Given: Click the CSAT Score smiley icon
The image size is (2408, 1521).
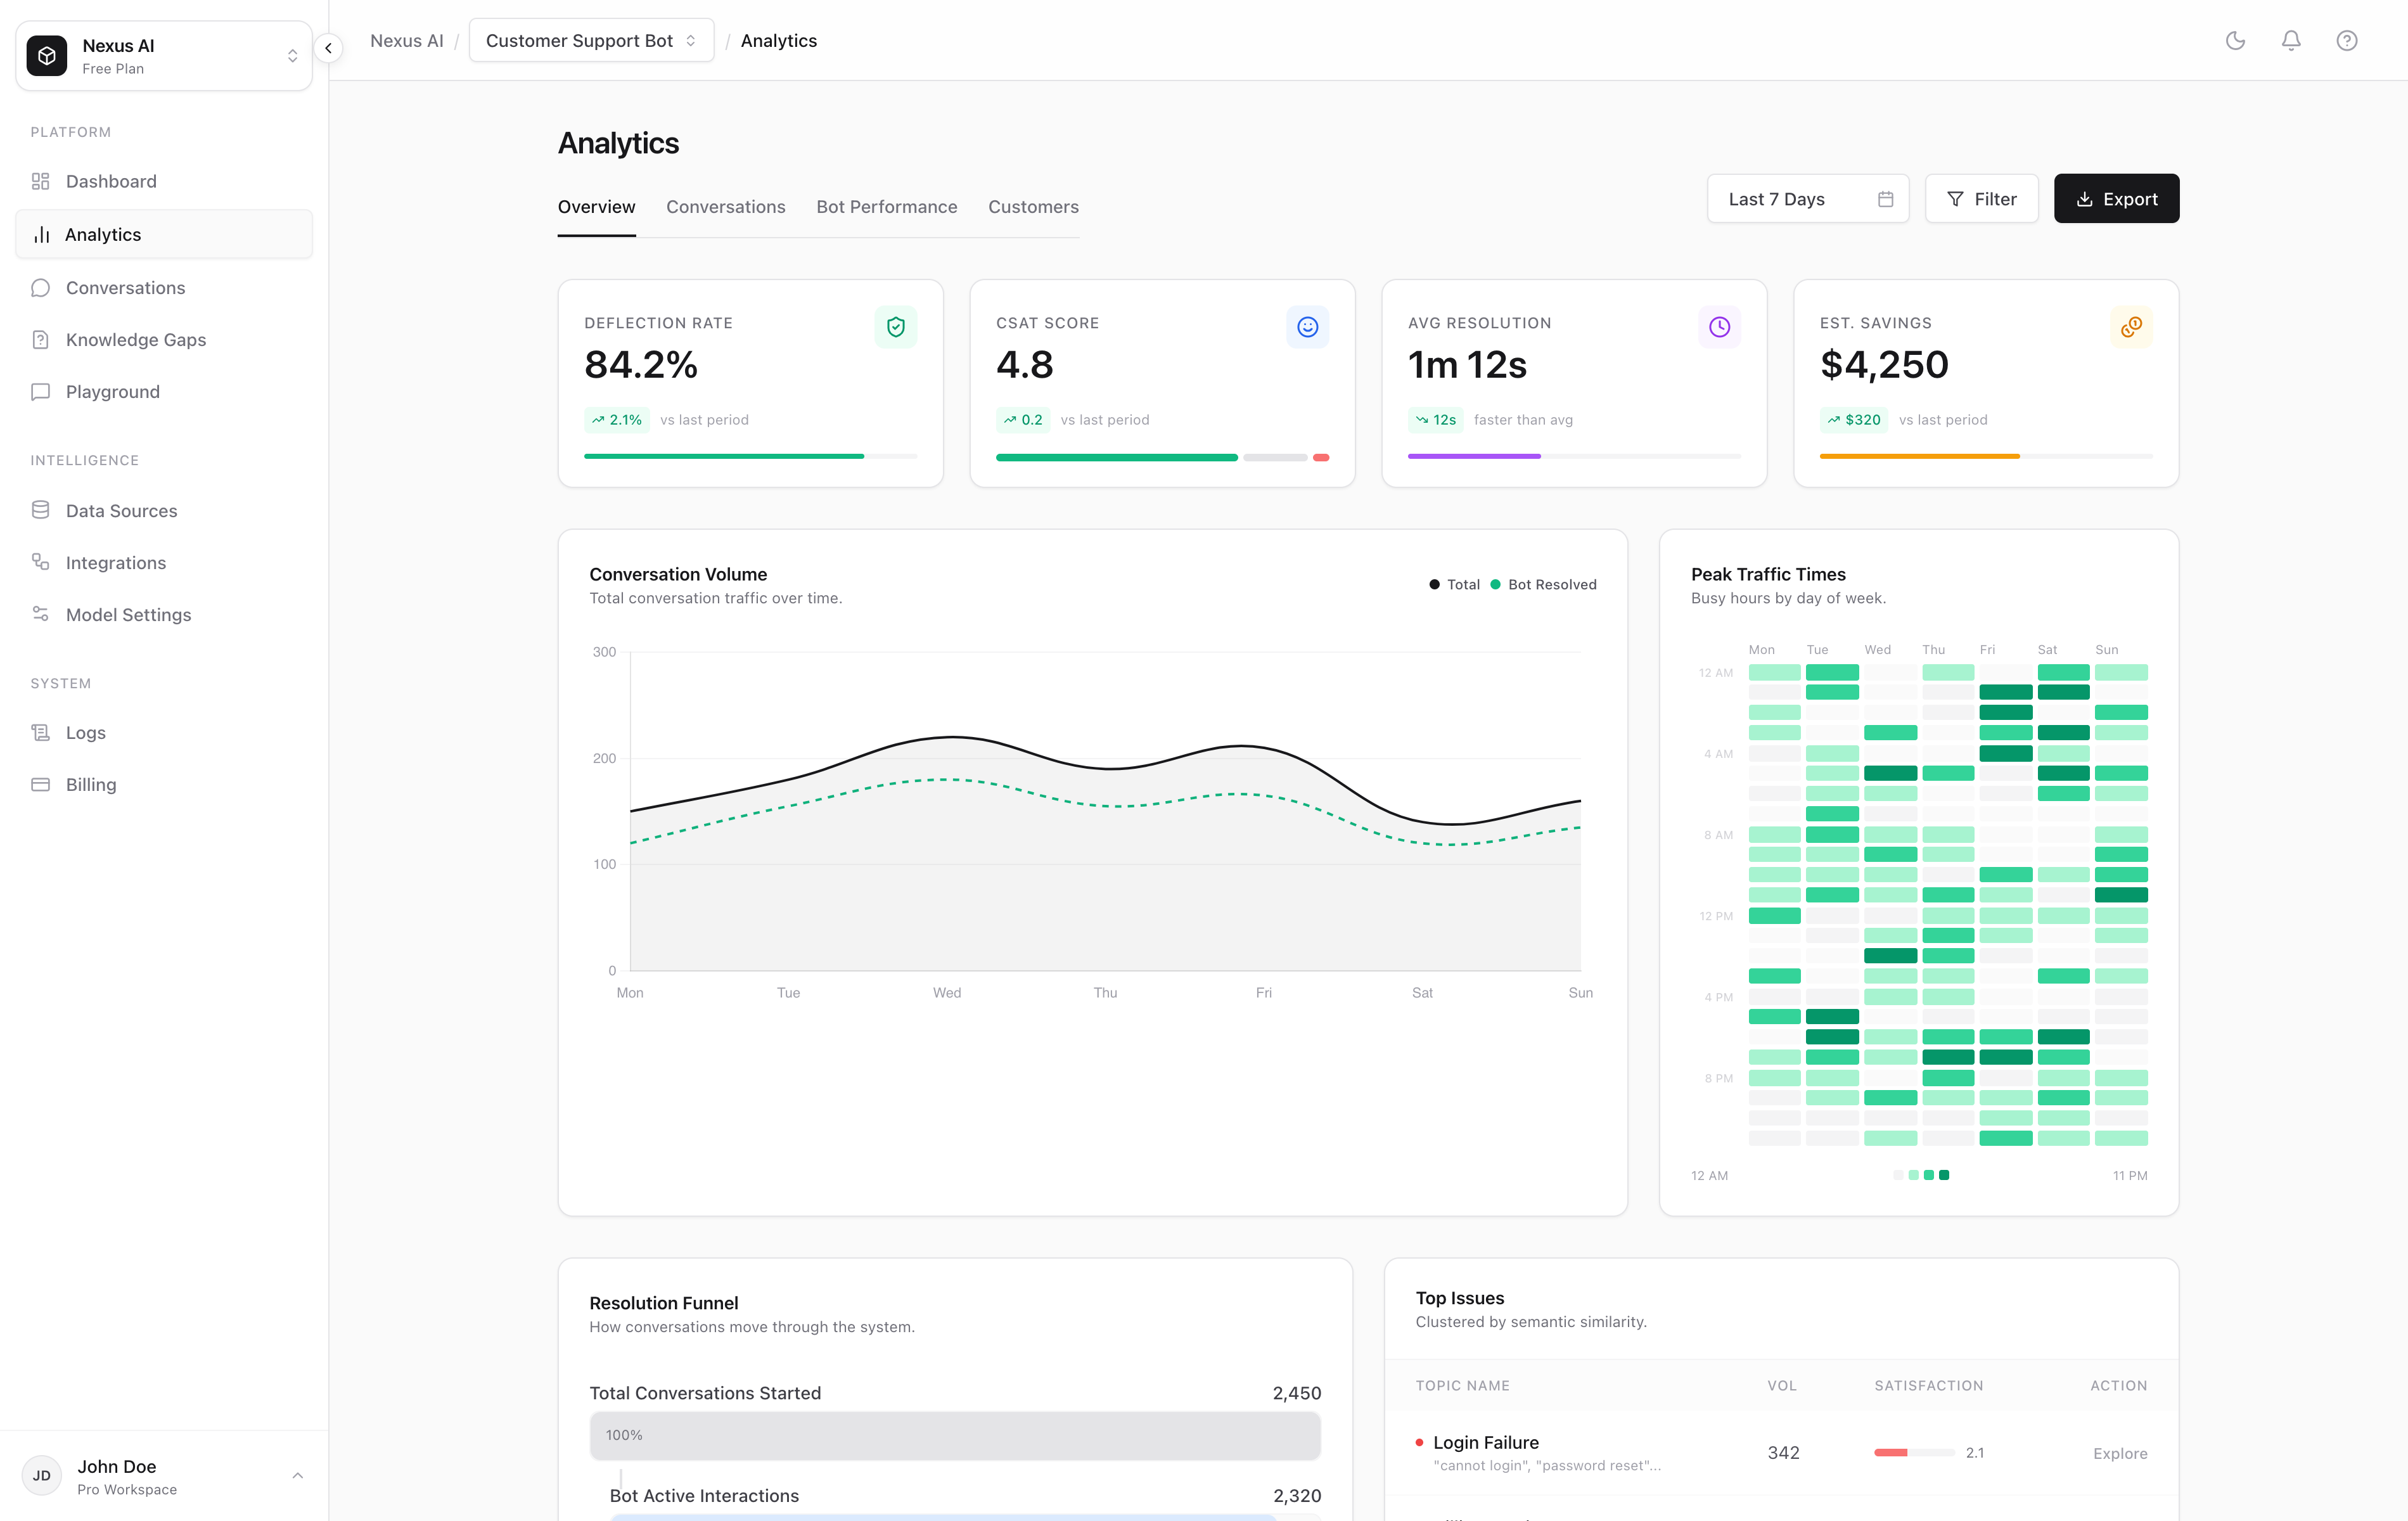Looking at the screenshot, I should point(1307,327).
